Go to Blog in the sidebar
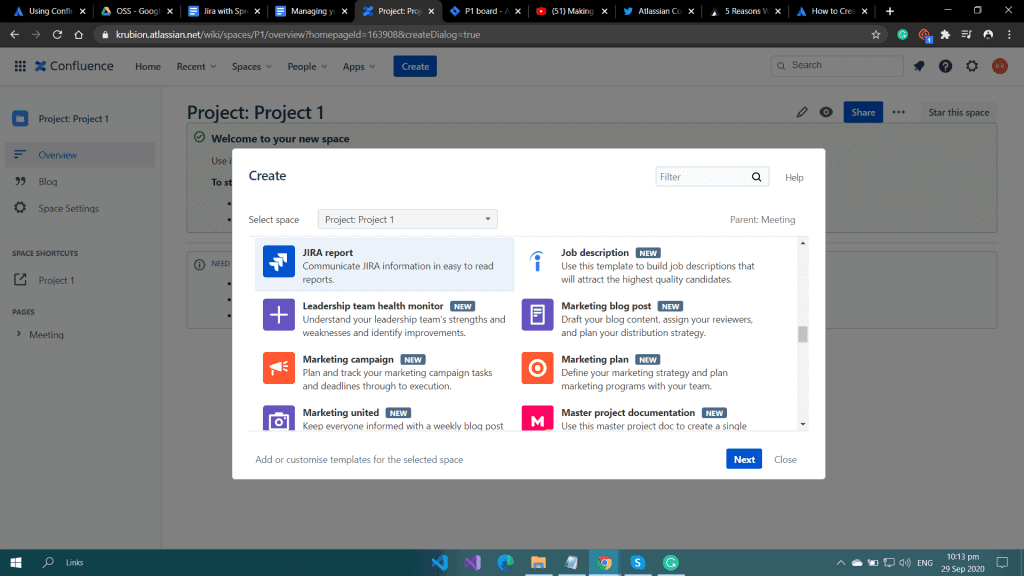Screen dimensions: 1024x576 pyautogui.click(x=48, y=182)
